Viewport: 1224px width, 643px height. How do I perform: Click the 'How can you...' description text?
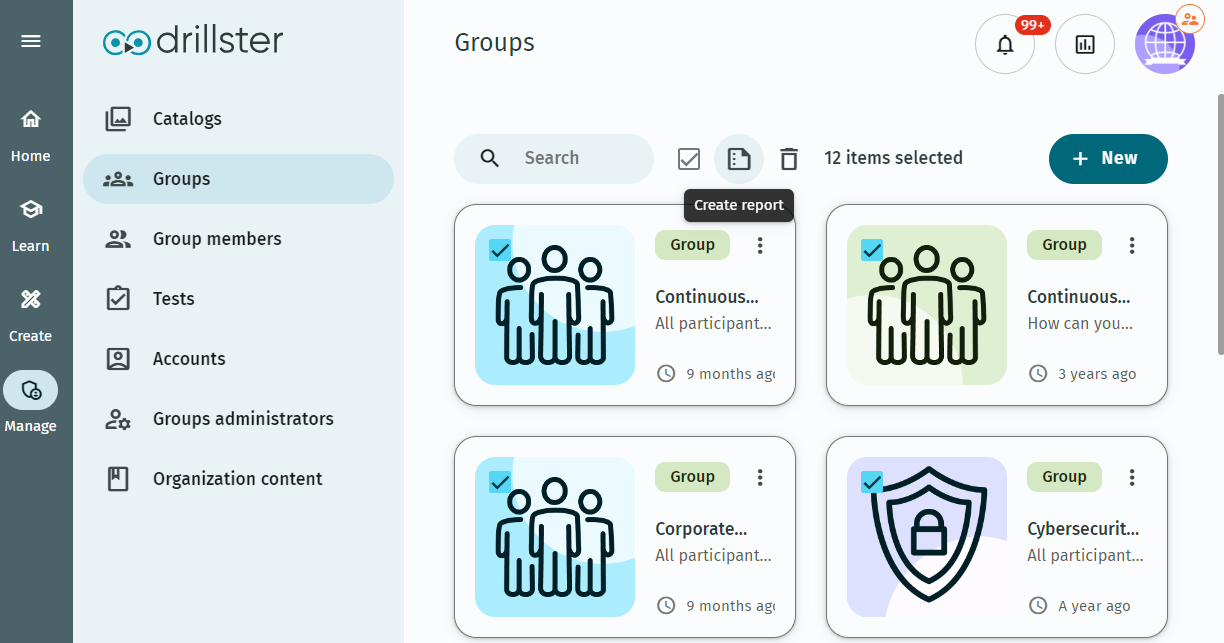pyautogui.click(x=1080, y=324)
